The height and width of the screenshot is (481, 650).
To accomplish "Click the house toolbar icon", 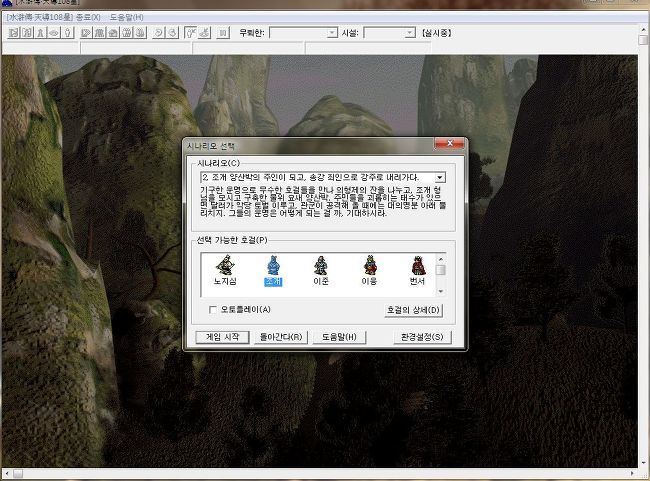I will pos(113,33).
